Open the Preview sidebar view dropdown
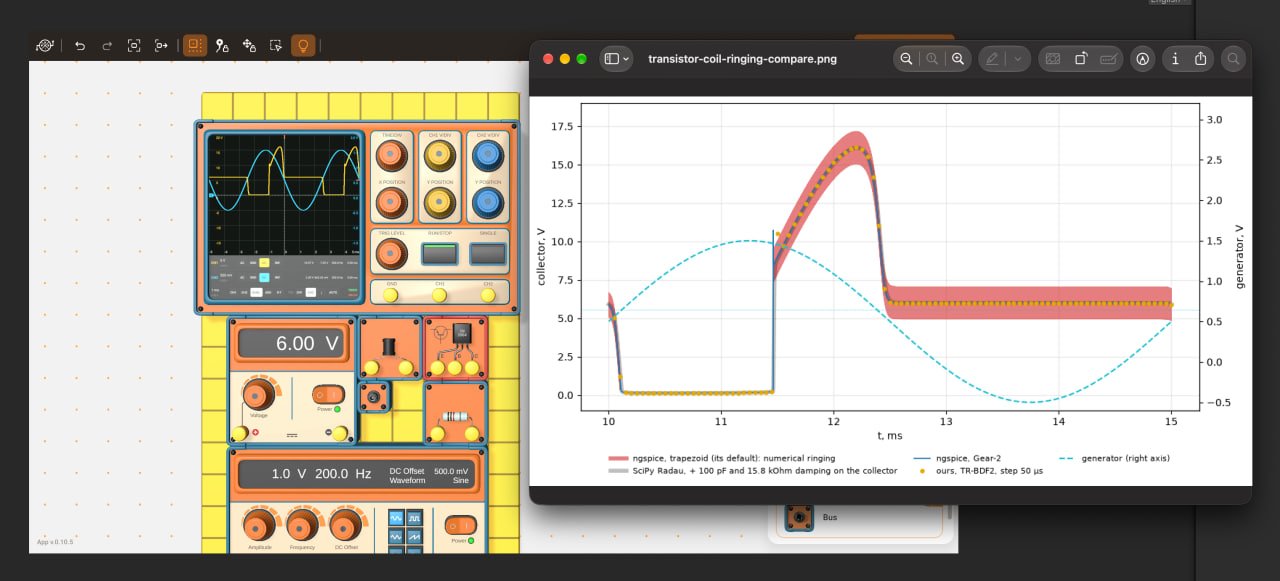 pos(616,59)
